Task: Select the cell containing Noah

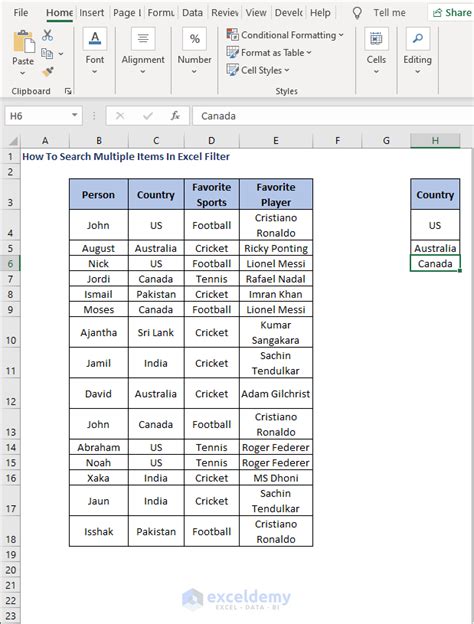Action: 99,462
